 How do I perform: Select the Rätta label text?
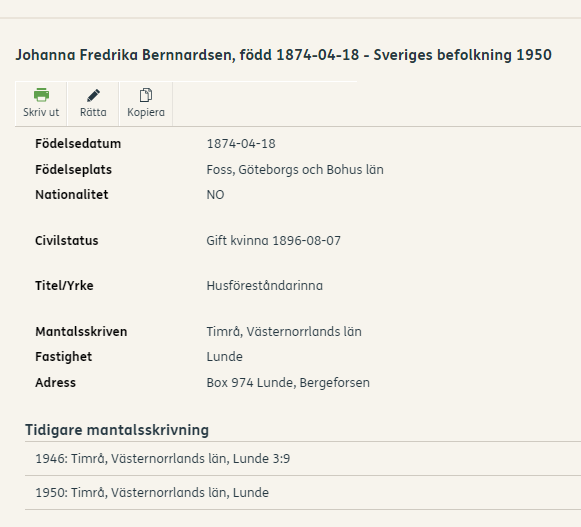[x=93, y=112]
